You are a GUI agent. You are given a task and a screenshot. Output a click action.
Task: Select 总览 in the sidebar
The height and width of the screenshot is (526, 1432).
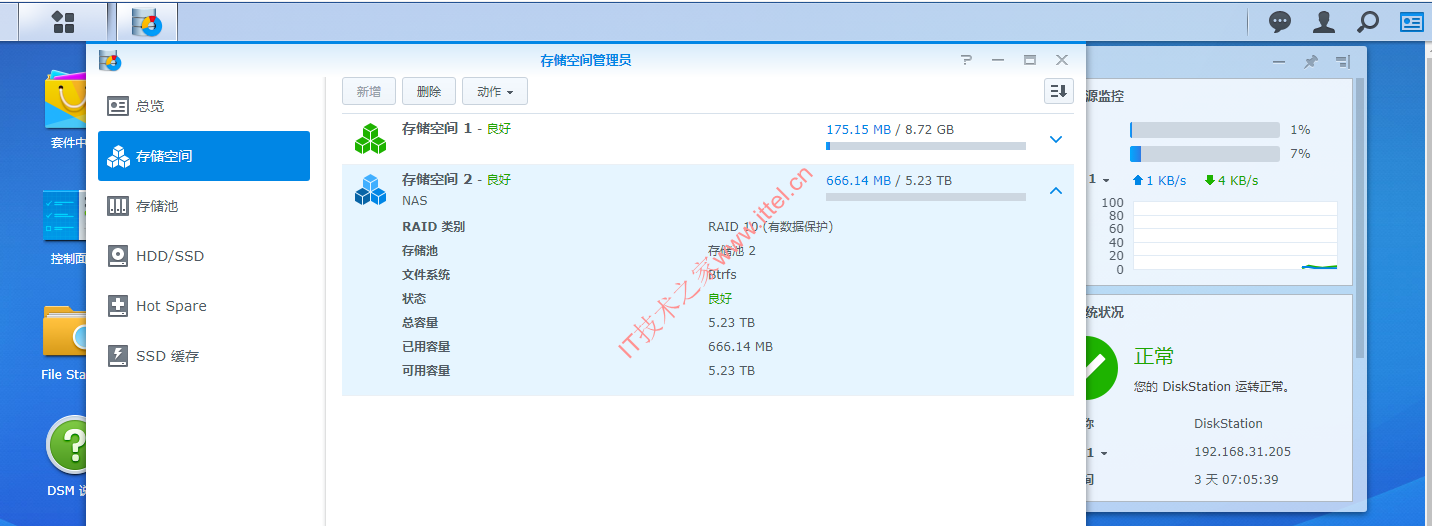click(204, 106)
